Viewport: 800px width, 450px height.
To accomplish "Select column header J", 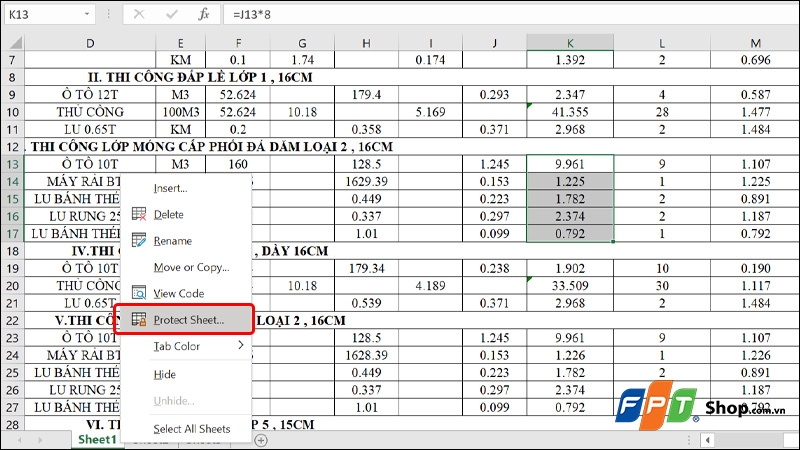I will [494, 43].
